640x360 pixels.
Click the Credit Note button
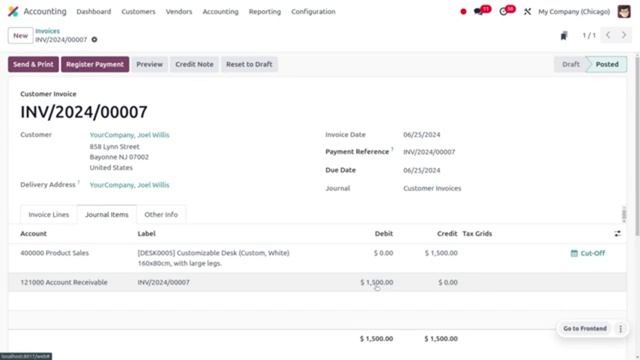(x=194, y=64)
